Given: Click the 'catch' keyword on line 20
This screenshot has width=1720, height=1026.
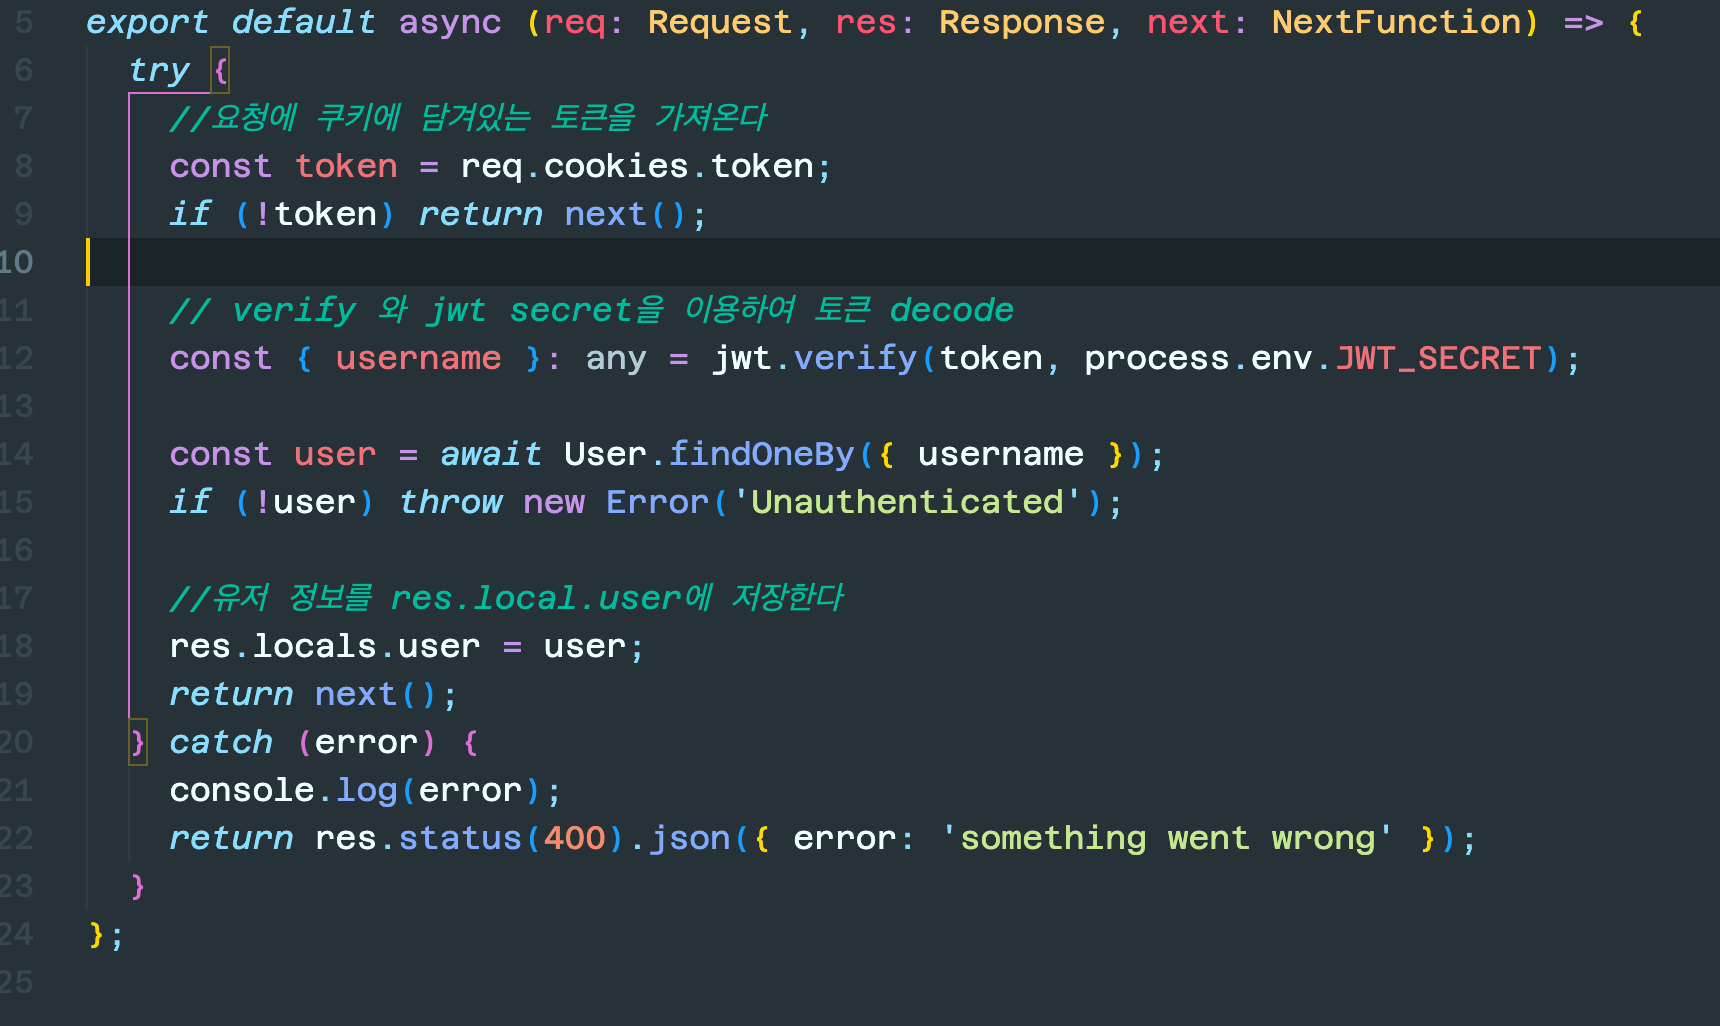Looking at the screenshot, I should pyautogui.click(x=221, y=742).
